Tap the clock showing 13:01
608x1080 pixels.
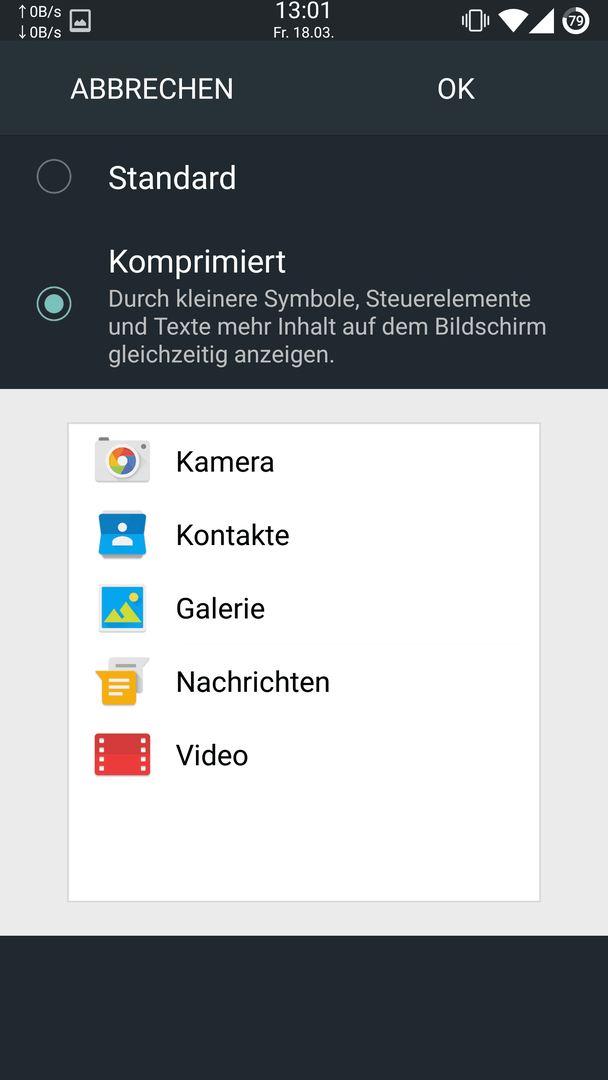304,11
